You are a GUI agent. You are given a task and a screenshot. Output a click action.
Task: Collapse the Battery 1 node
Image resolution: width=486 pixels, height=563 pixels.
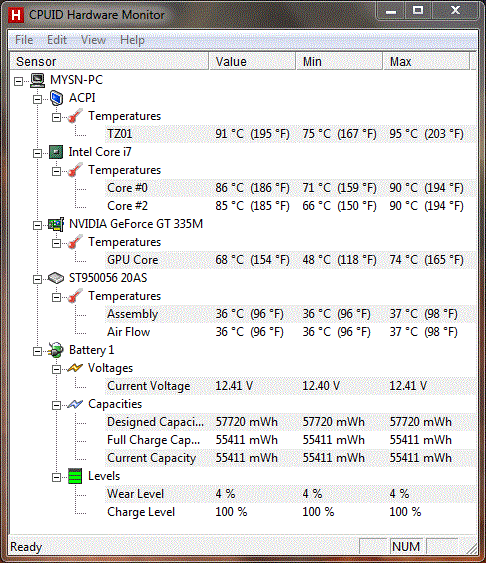point(37,352)
